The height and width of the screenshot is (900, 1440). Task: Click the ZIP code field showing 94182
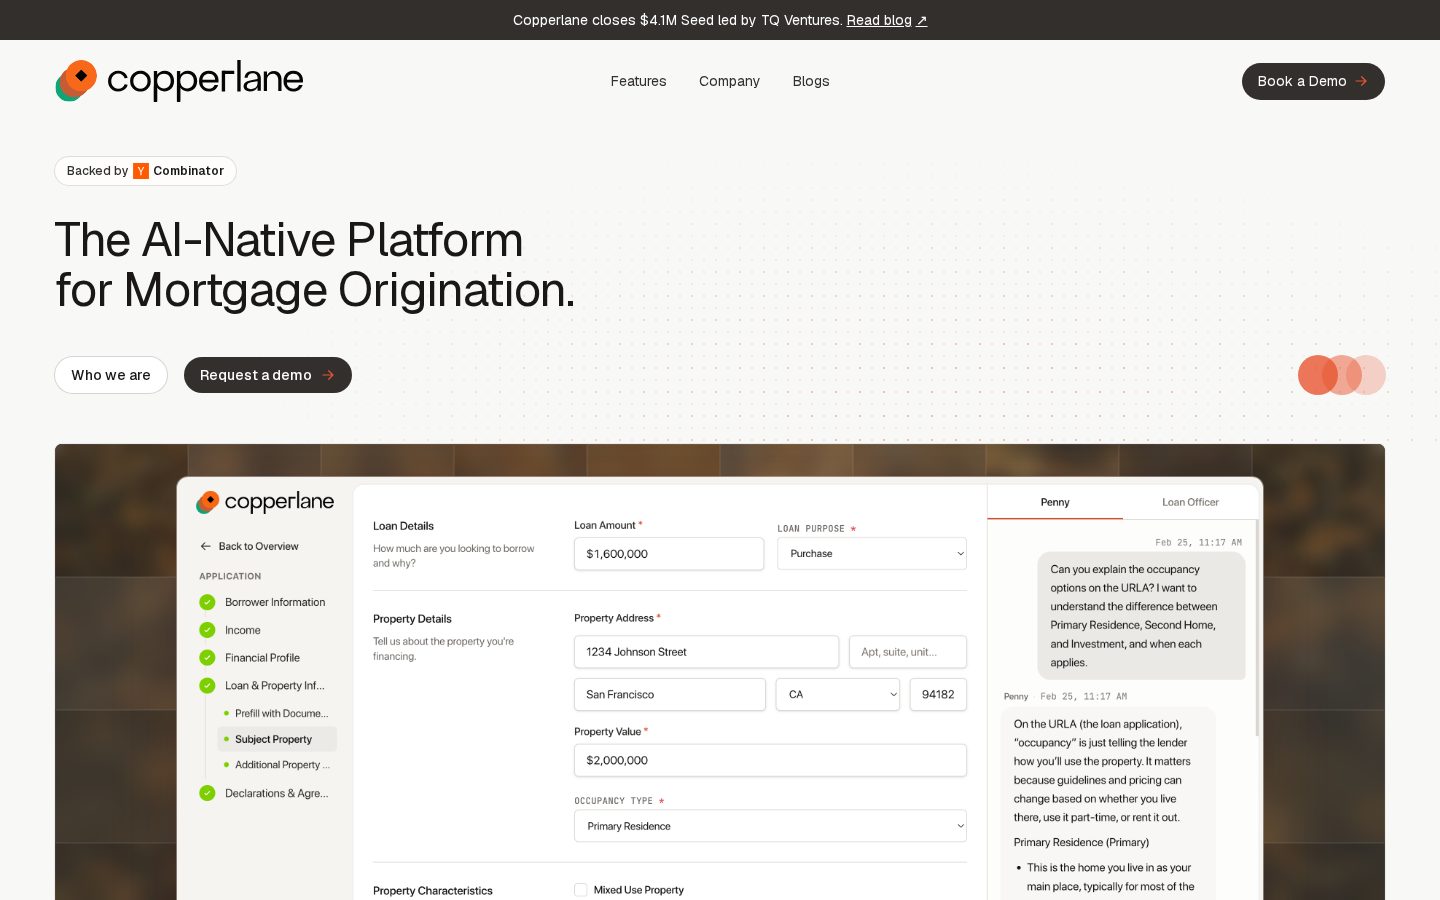tap(938, 695)
